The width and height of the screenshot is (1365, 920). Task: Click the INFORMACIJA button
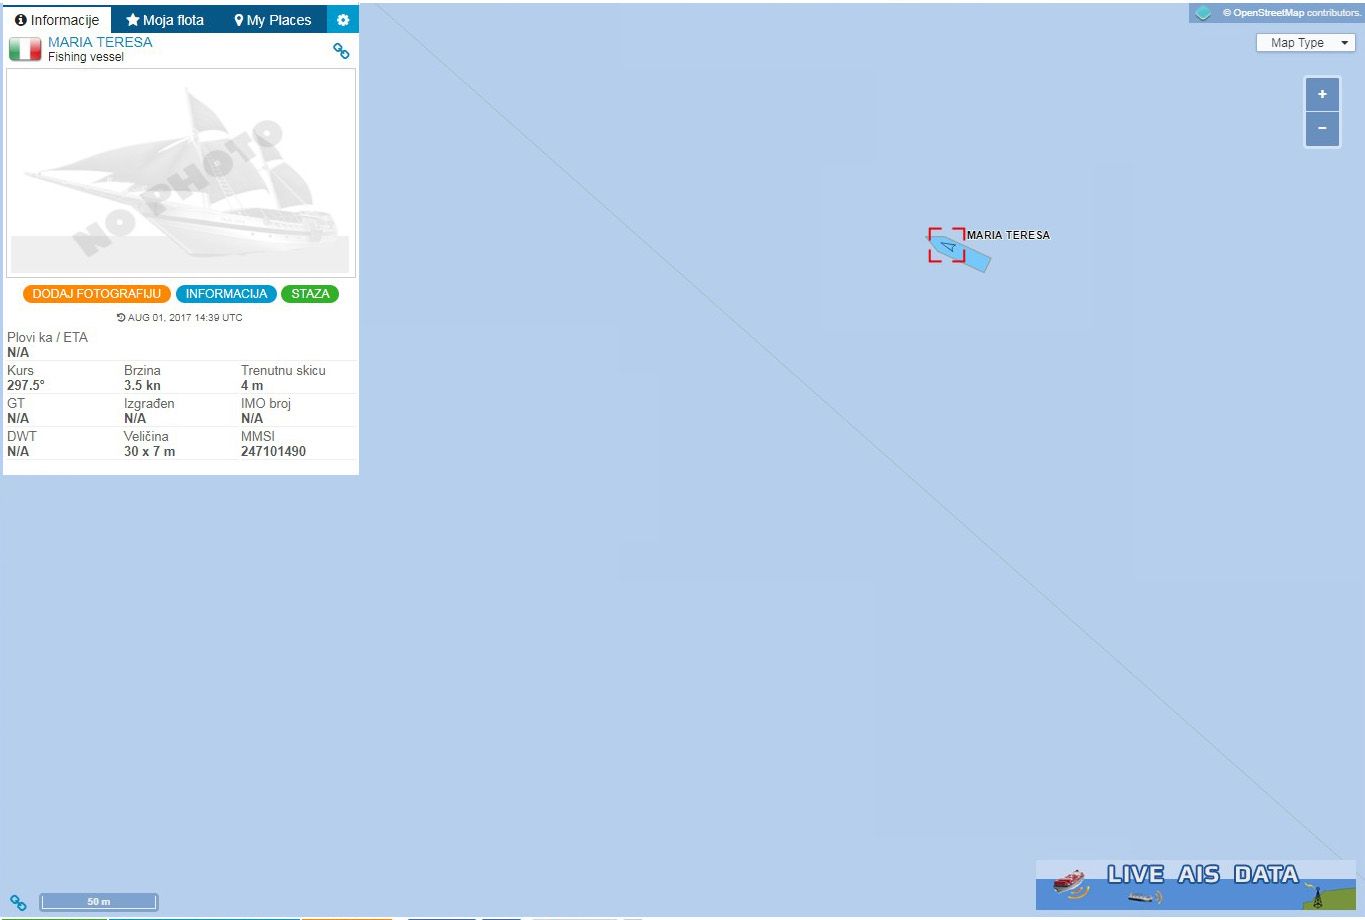coord(227,294)
